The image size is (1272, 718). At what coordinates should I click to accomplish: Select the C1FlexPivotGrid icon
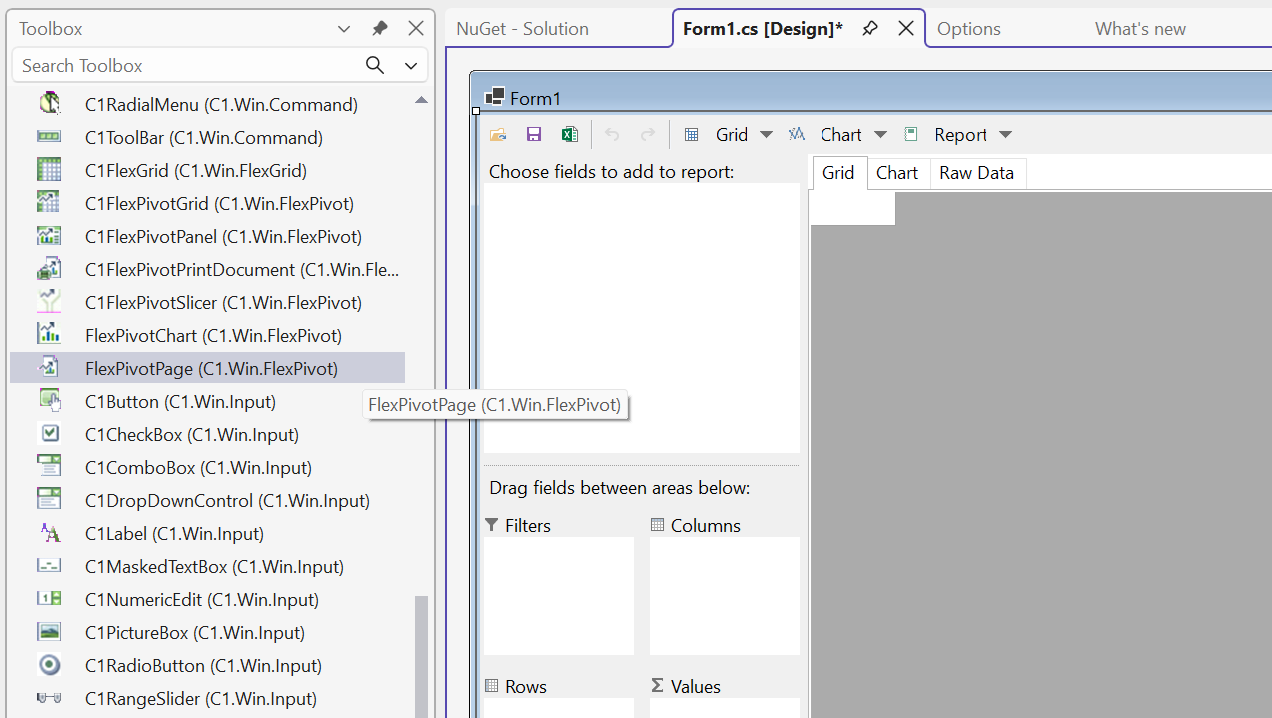coord(49,203)
